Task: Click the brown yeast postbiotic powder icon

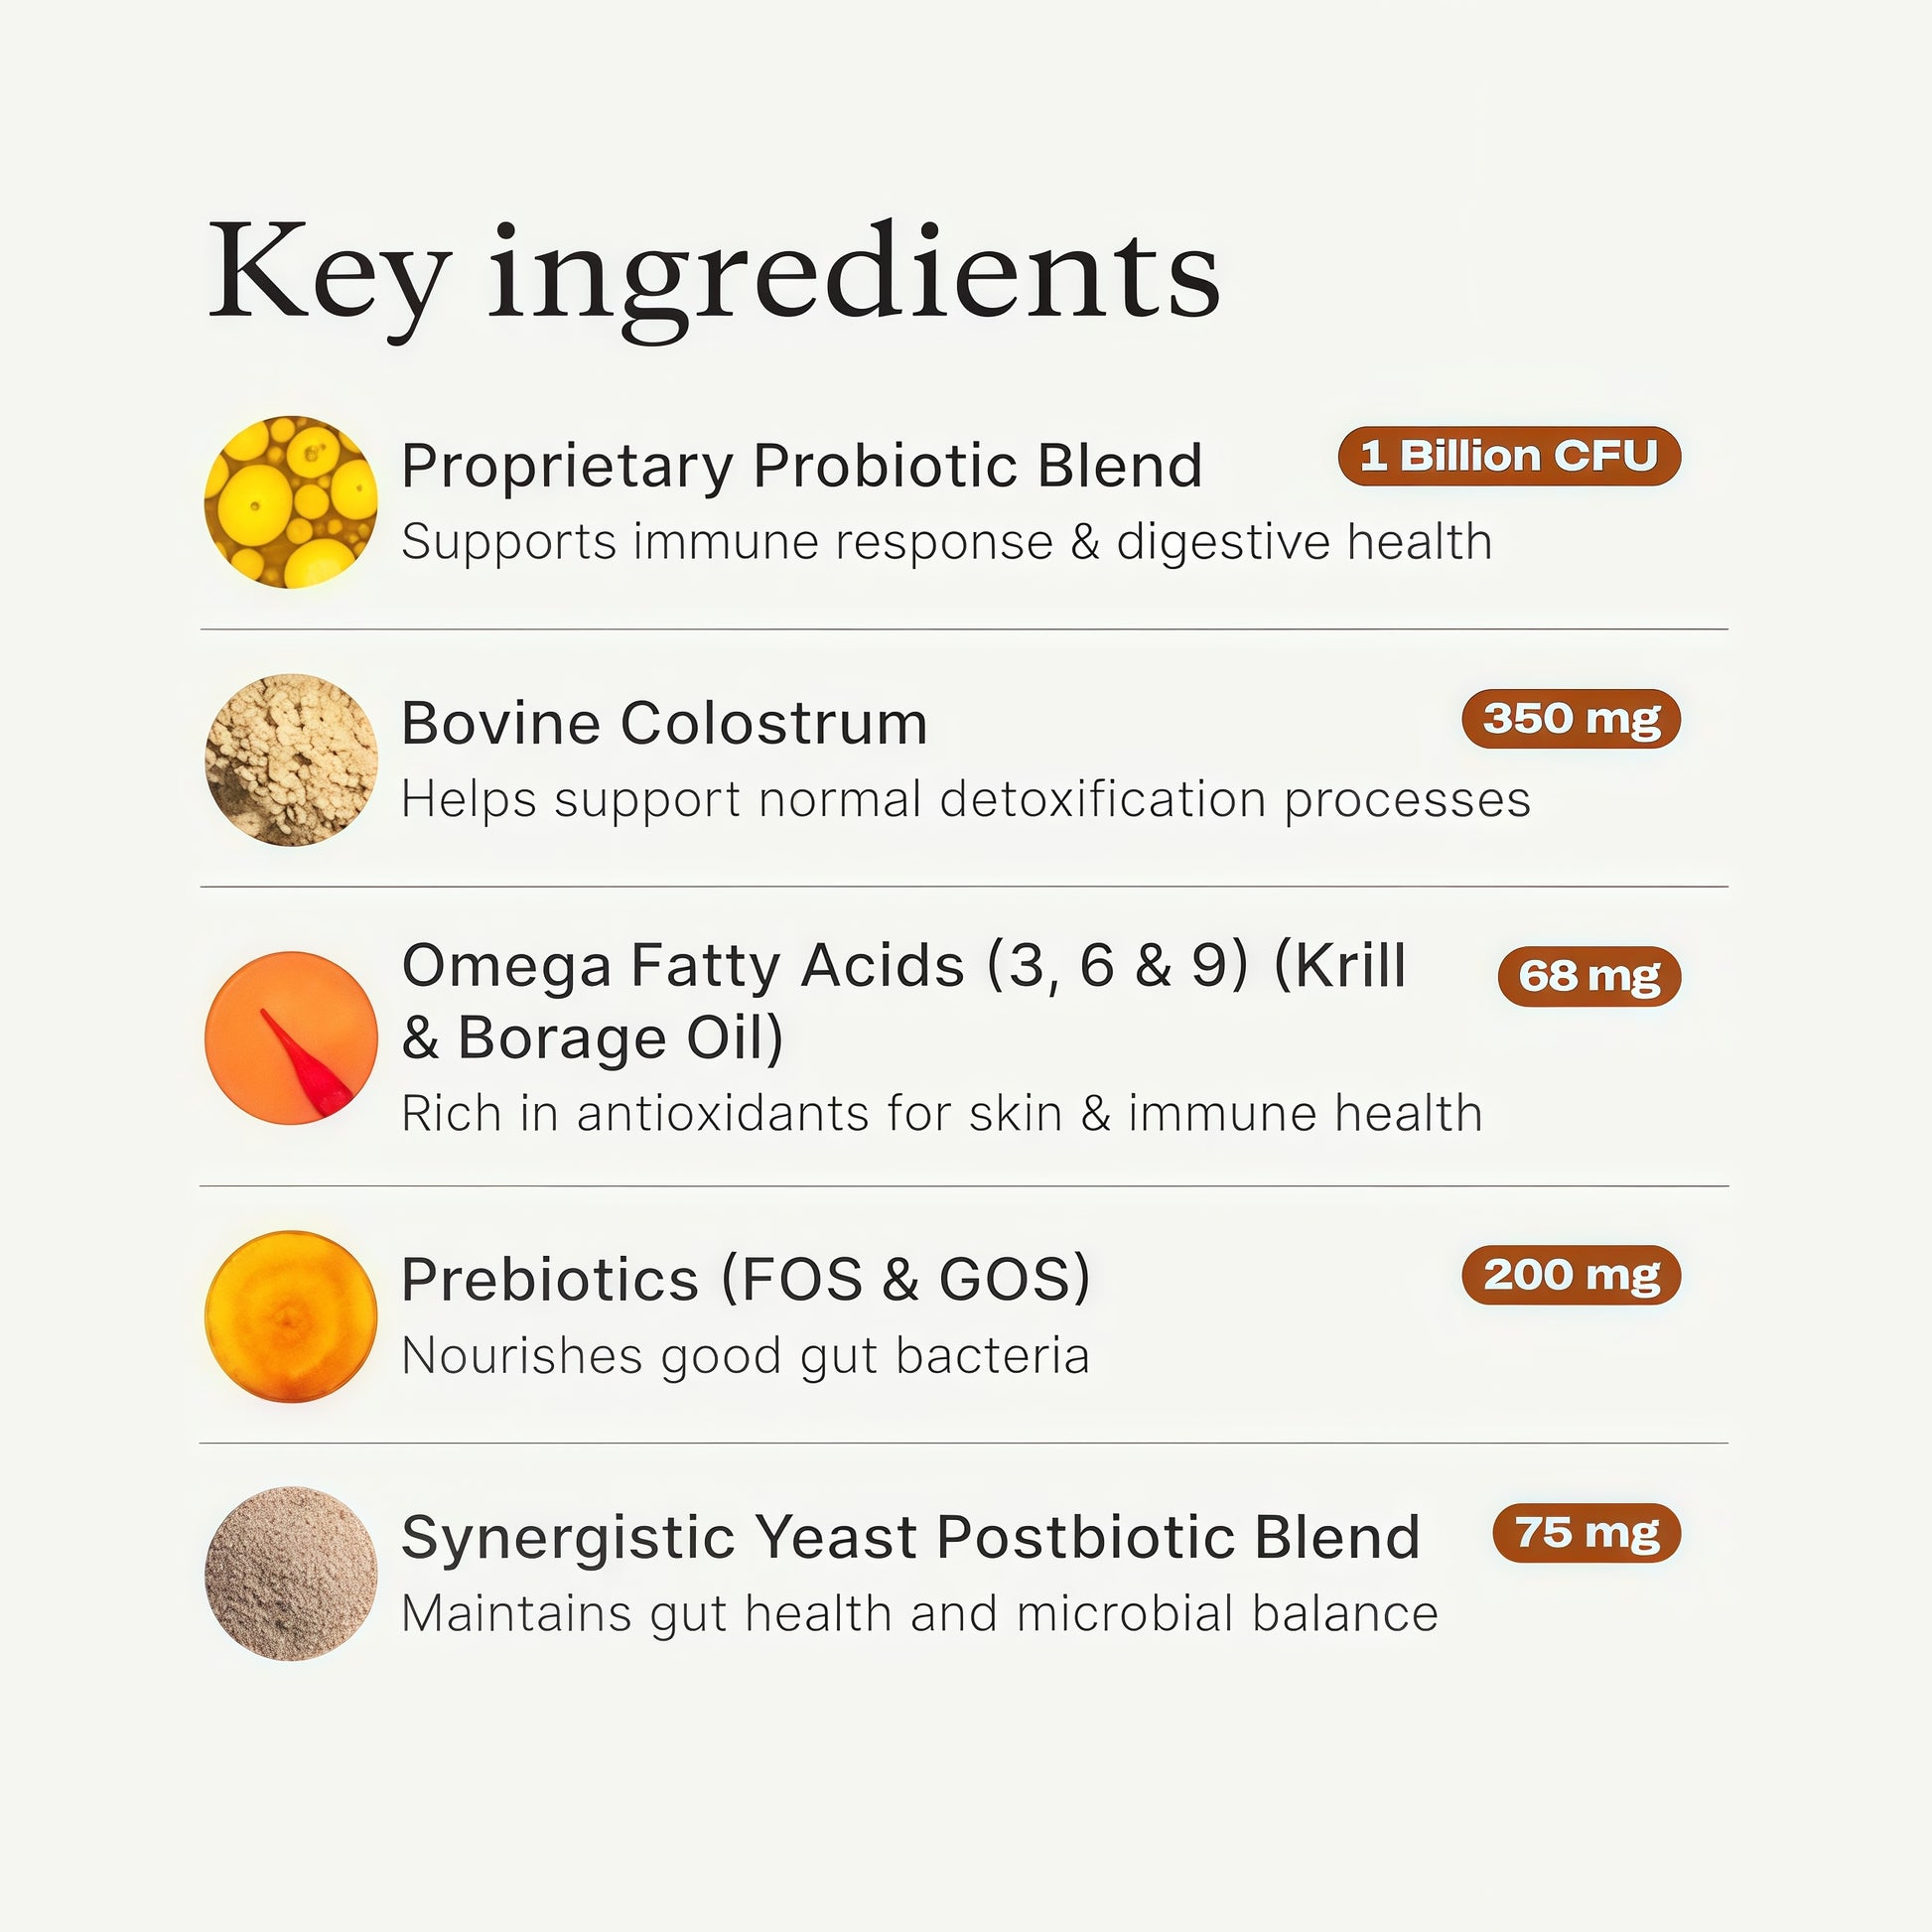Action: coord(291,1573)
